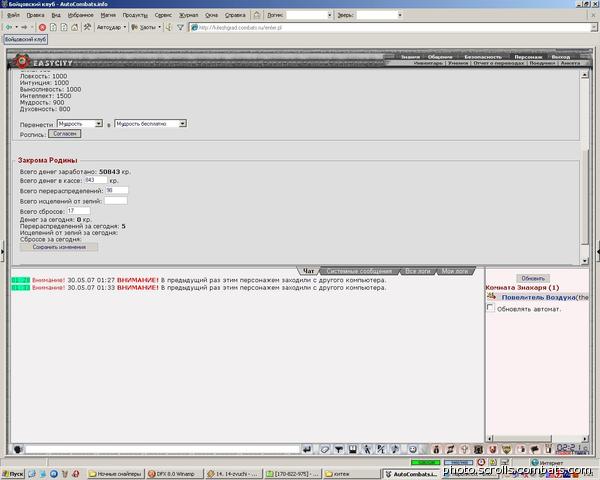
Task: Click the Всего исцелений от зелий input field
Action: (x=116, y=201)
